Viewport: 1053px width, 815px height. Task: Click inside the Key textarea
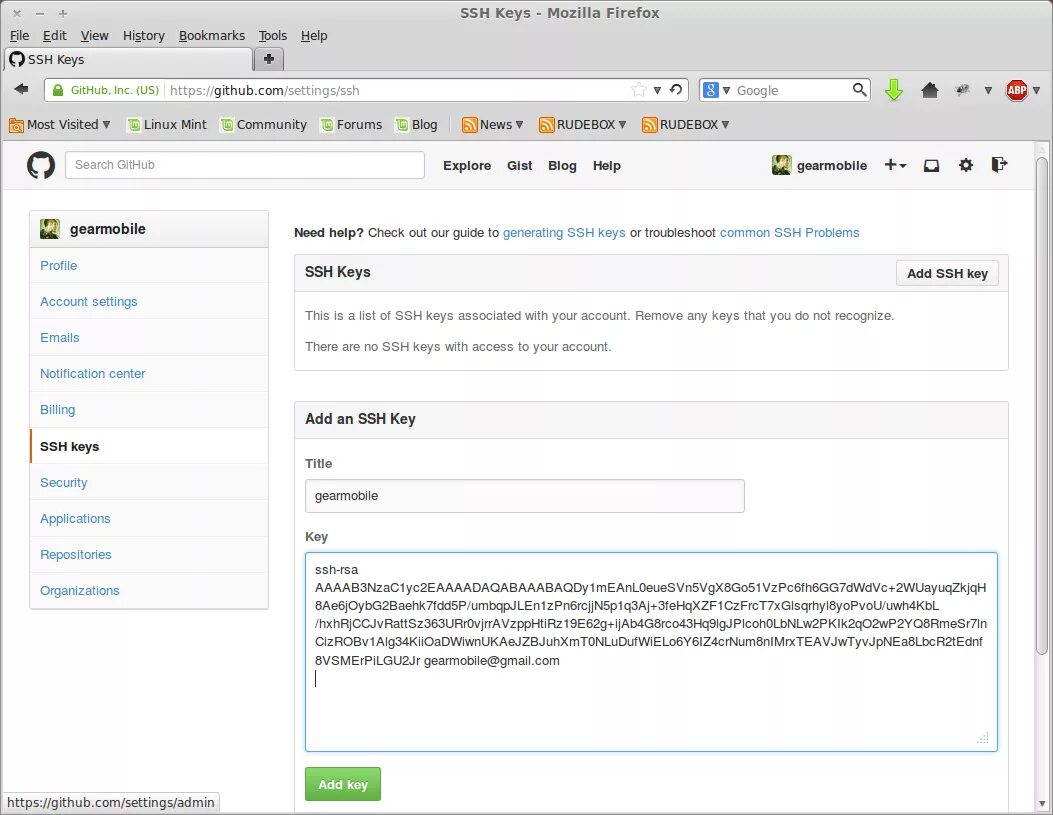[x=651, y=652]
